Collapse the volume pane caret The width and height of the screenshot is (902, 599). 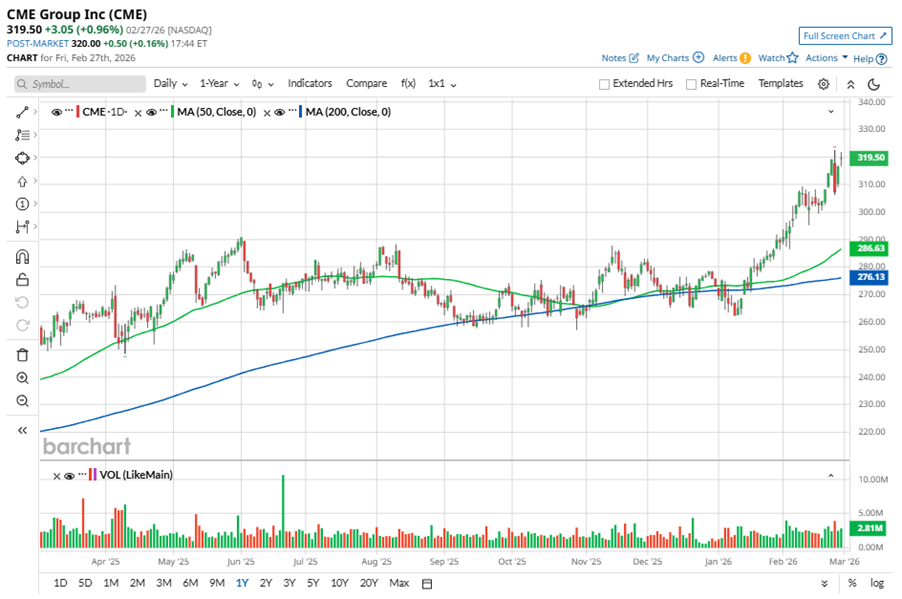tap(831, 476)
